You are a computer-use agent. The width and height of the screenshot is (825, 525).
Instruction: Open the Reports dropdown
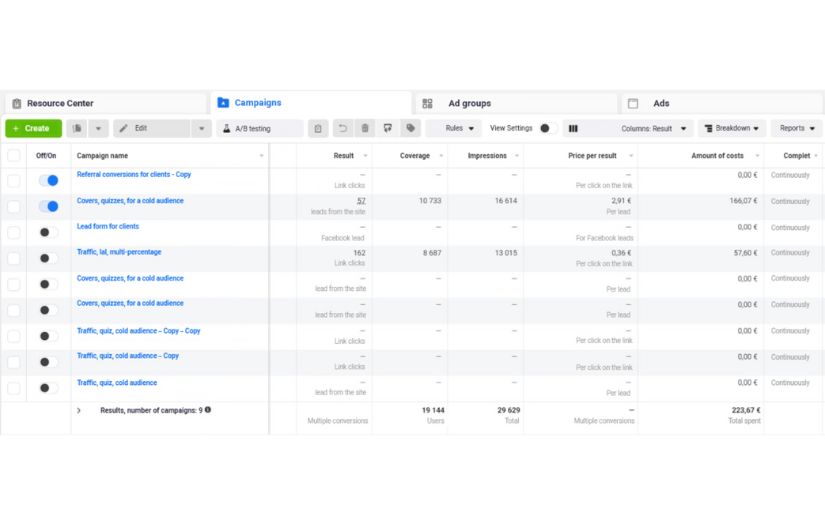point(797,128)
